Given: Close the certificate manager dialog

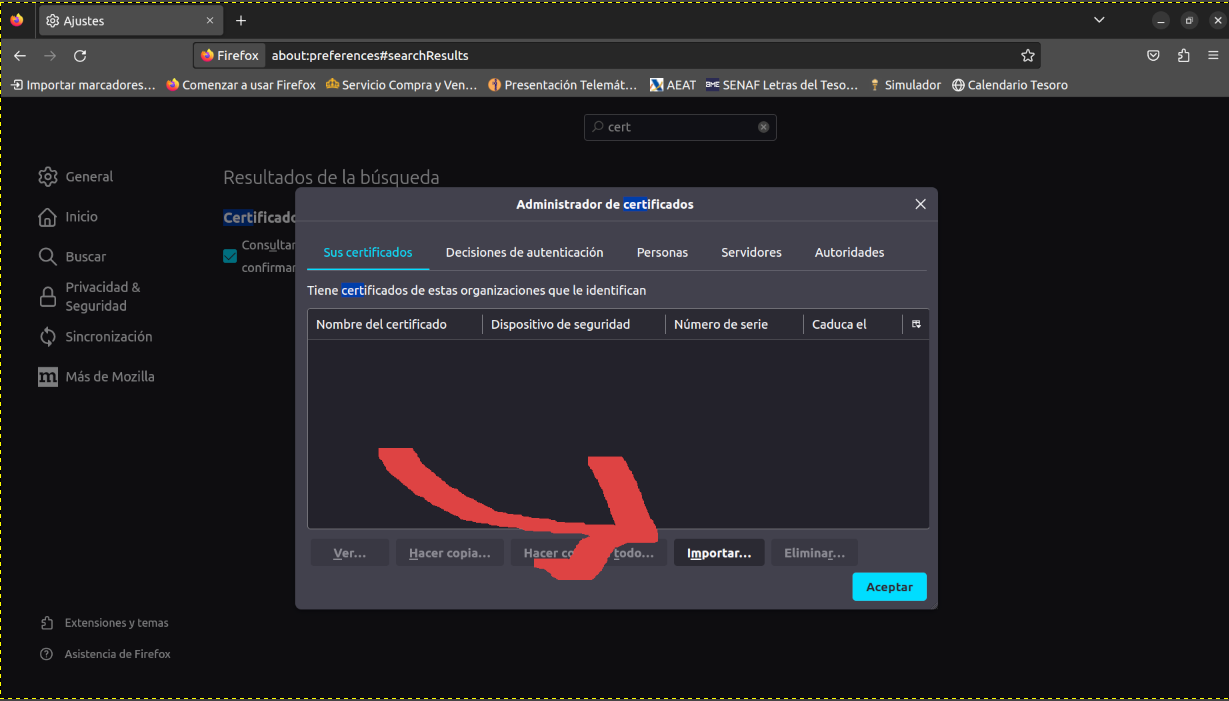Looking at the screenshot, I should (x=920, y=204).
